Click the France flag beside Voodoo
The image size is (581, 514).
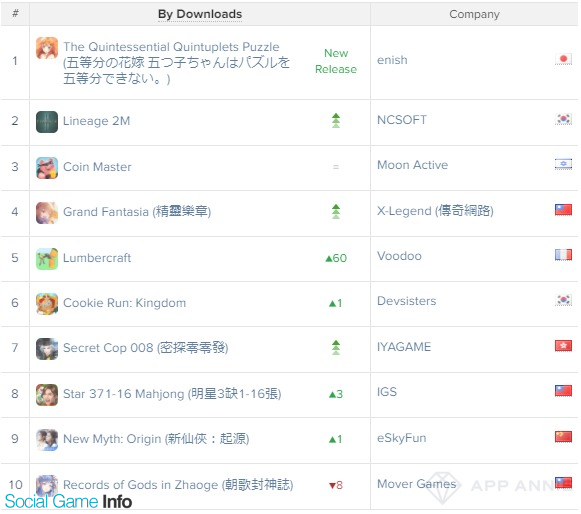click(563, 255)
